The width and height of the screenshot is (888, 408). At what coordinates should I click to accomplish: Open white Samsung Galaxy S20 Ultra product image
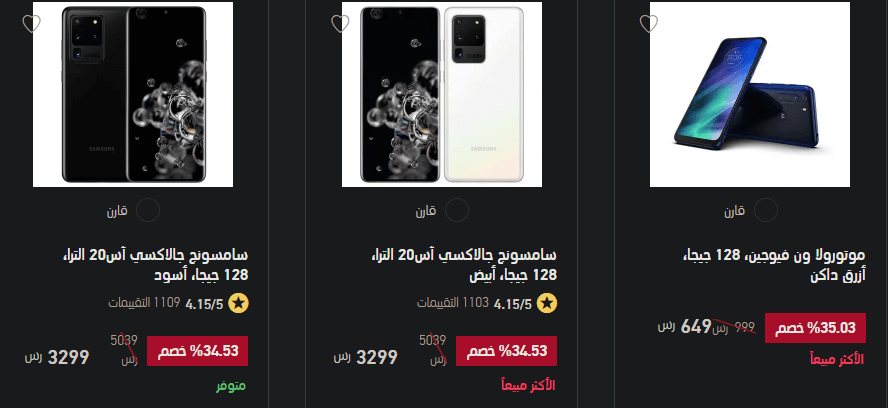pyautogui.click(x=442, y=94)
